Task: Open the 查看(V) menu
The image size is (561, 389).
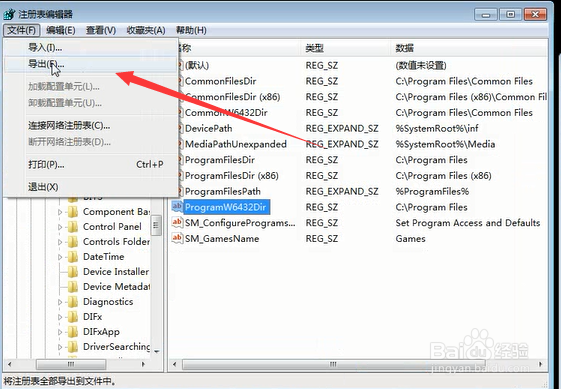Action: (x=101, y=30)
